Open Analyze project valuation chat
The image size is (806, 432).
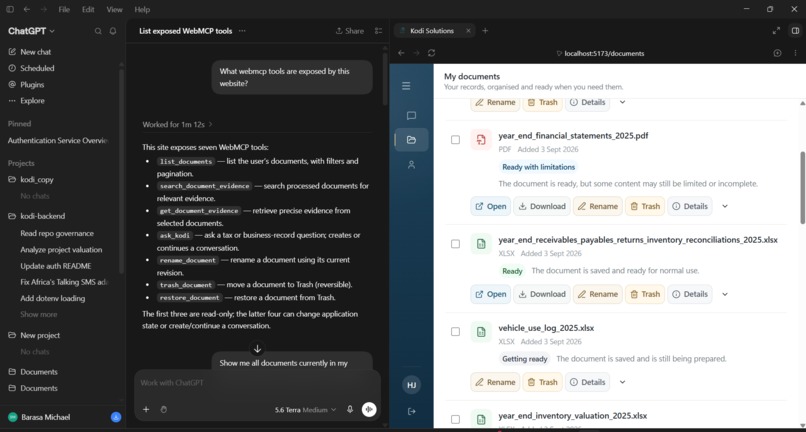[x=61, y=250]
